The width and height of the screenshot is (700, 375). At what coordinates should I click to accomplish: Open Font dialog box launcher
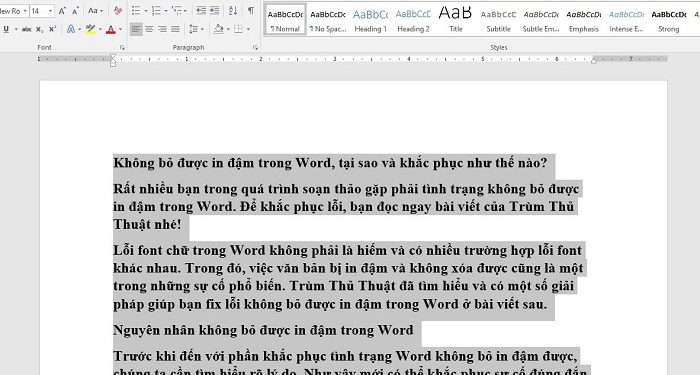122,47
